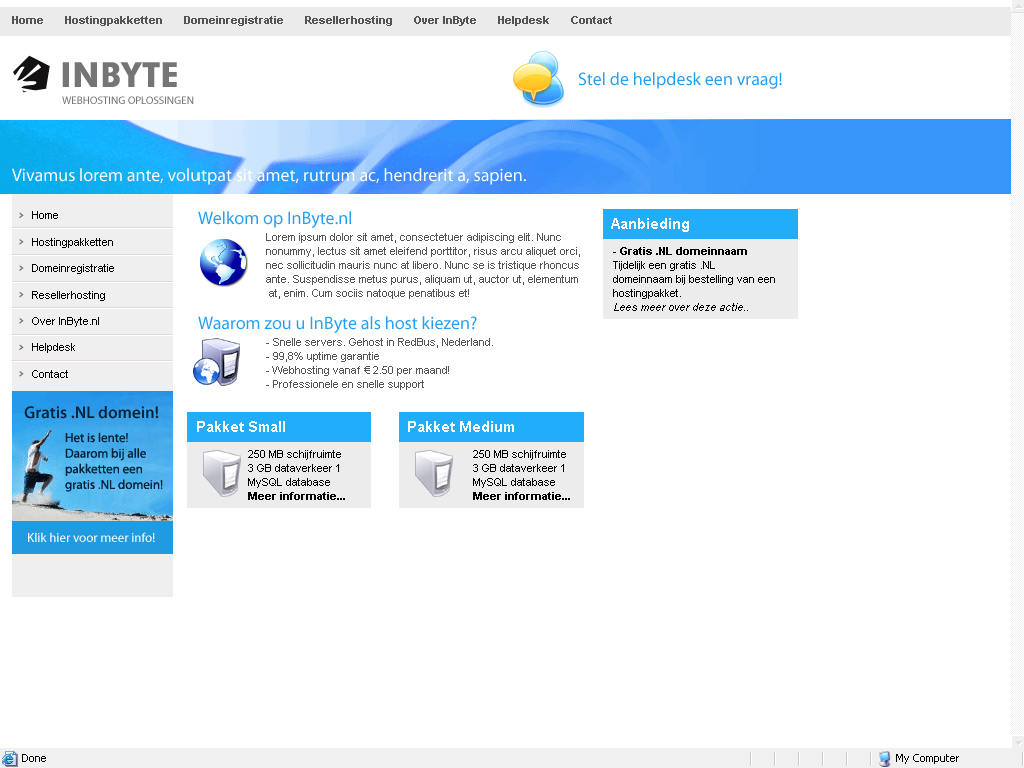Click 'Klik hier voor meer info!' button
This screenshot has width=1024, height=768.
91,537
